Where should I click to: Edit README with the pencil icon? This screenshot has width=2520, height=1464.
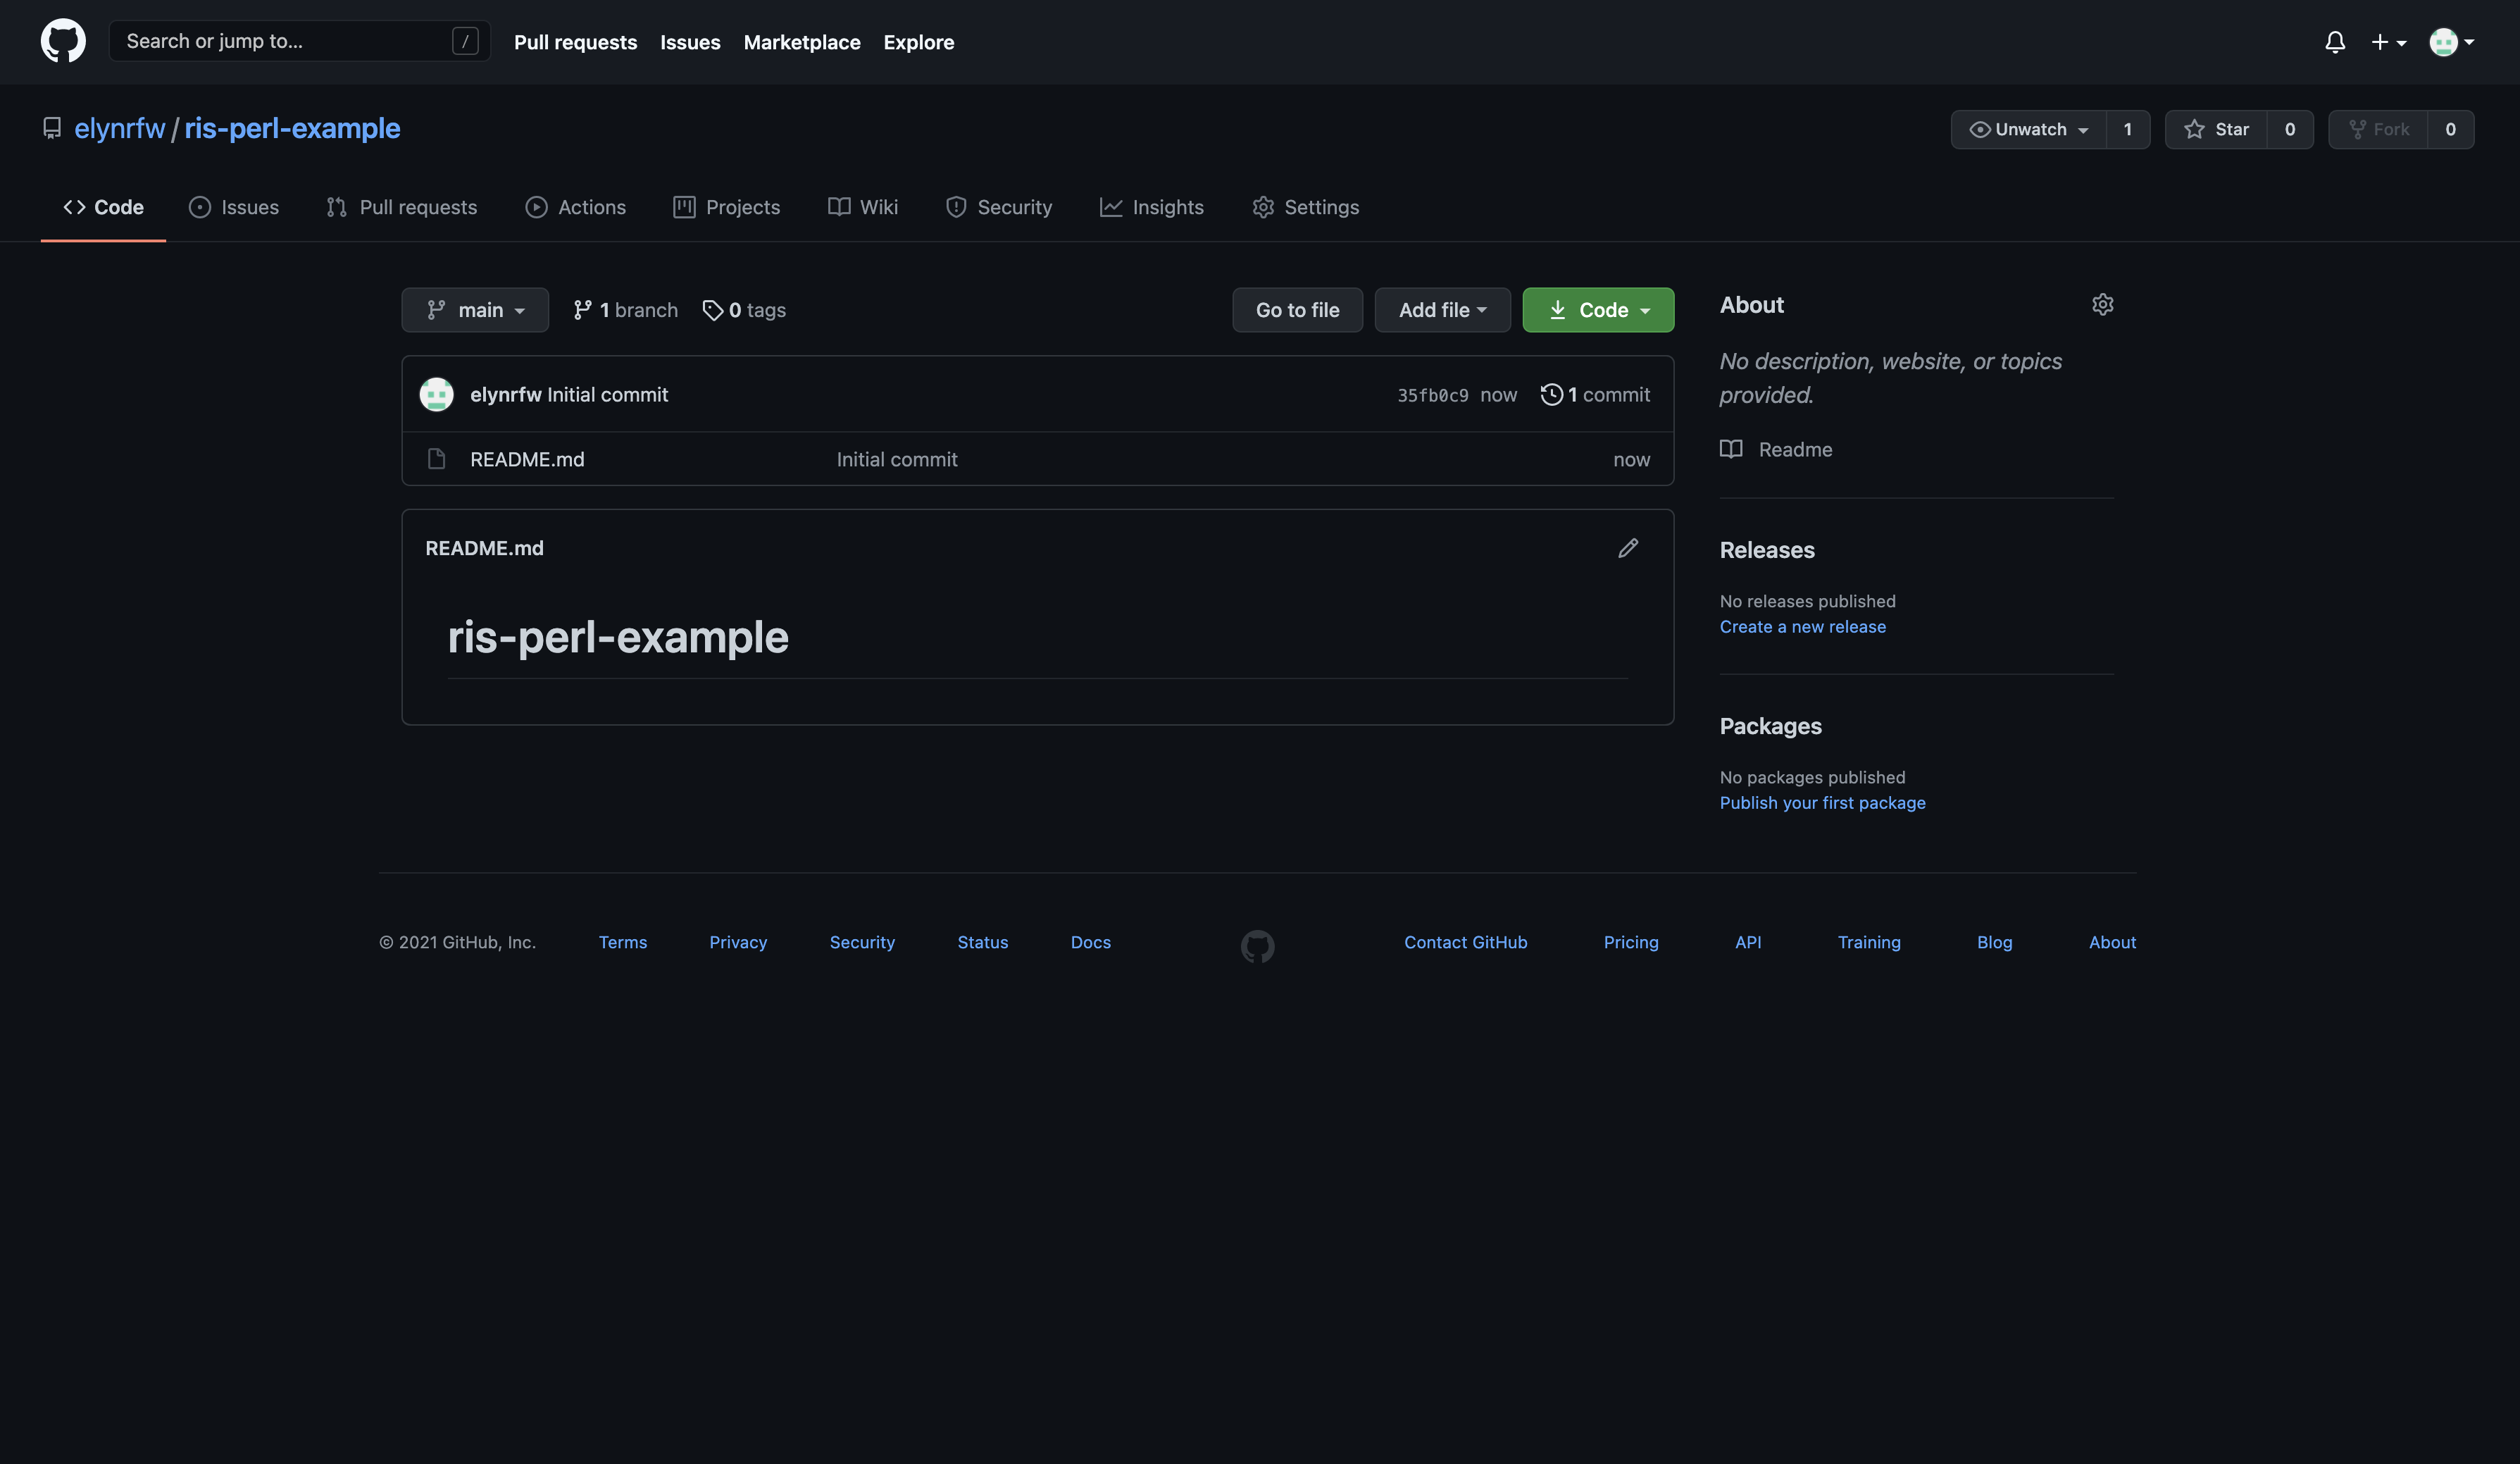tap(1628, 548)
